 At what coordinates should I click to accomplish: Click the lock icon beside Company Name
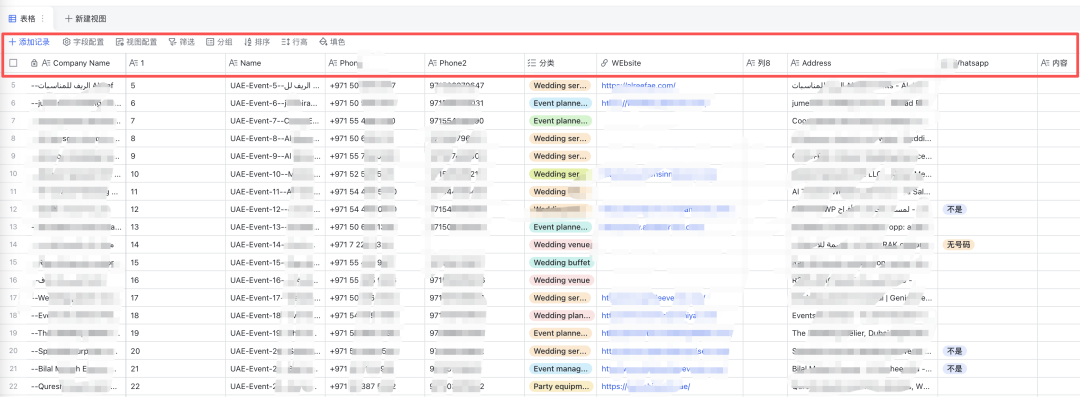tap(34, 63)
